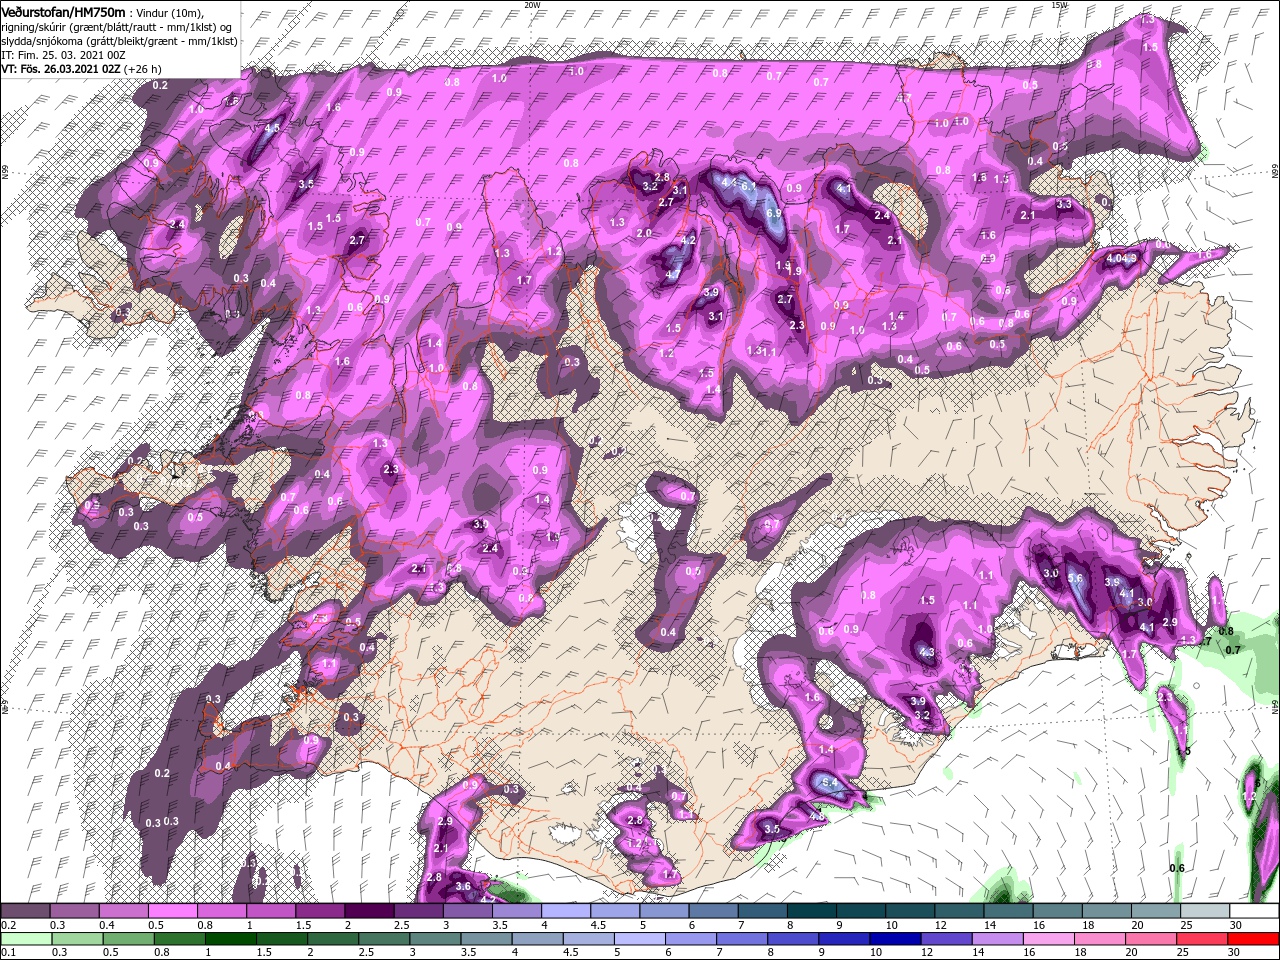1280x960 pixels.
Task: Select dark teal snow-scale swatch above label 9
Action: click(x=860, y=912)
